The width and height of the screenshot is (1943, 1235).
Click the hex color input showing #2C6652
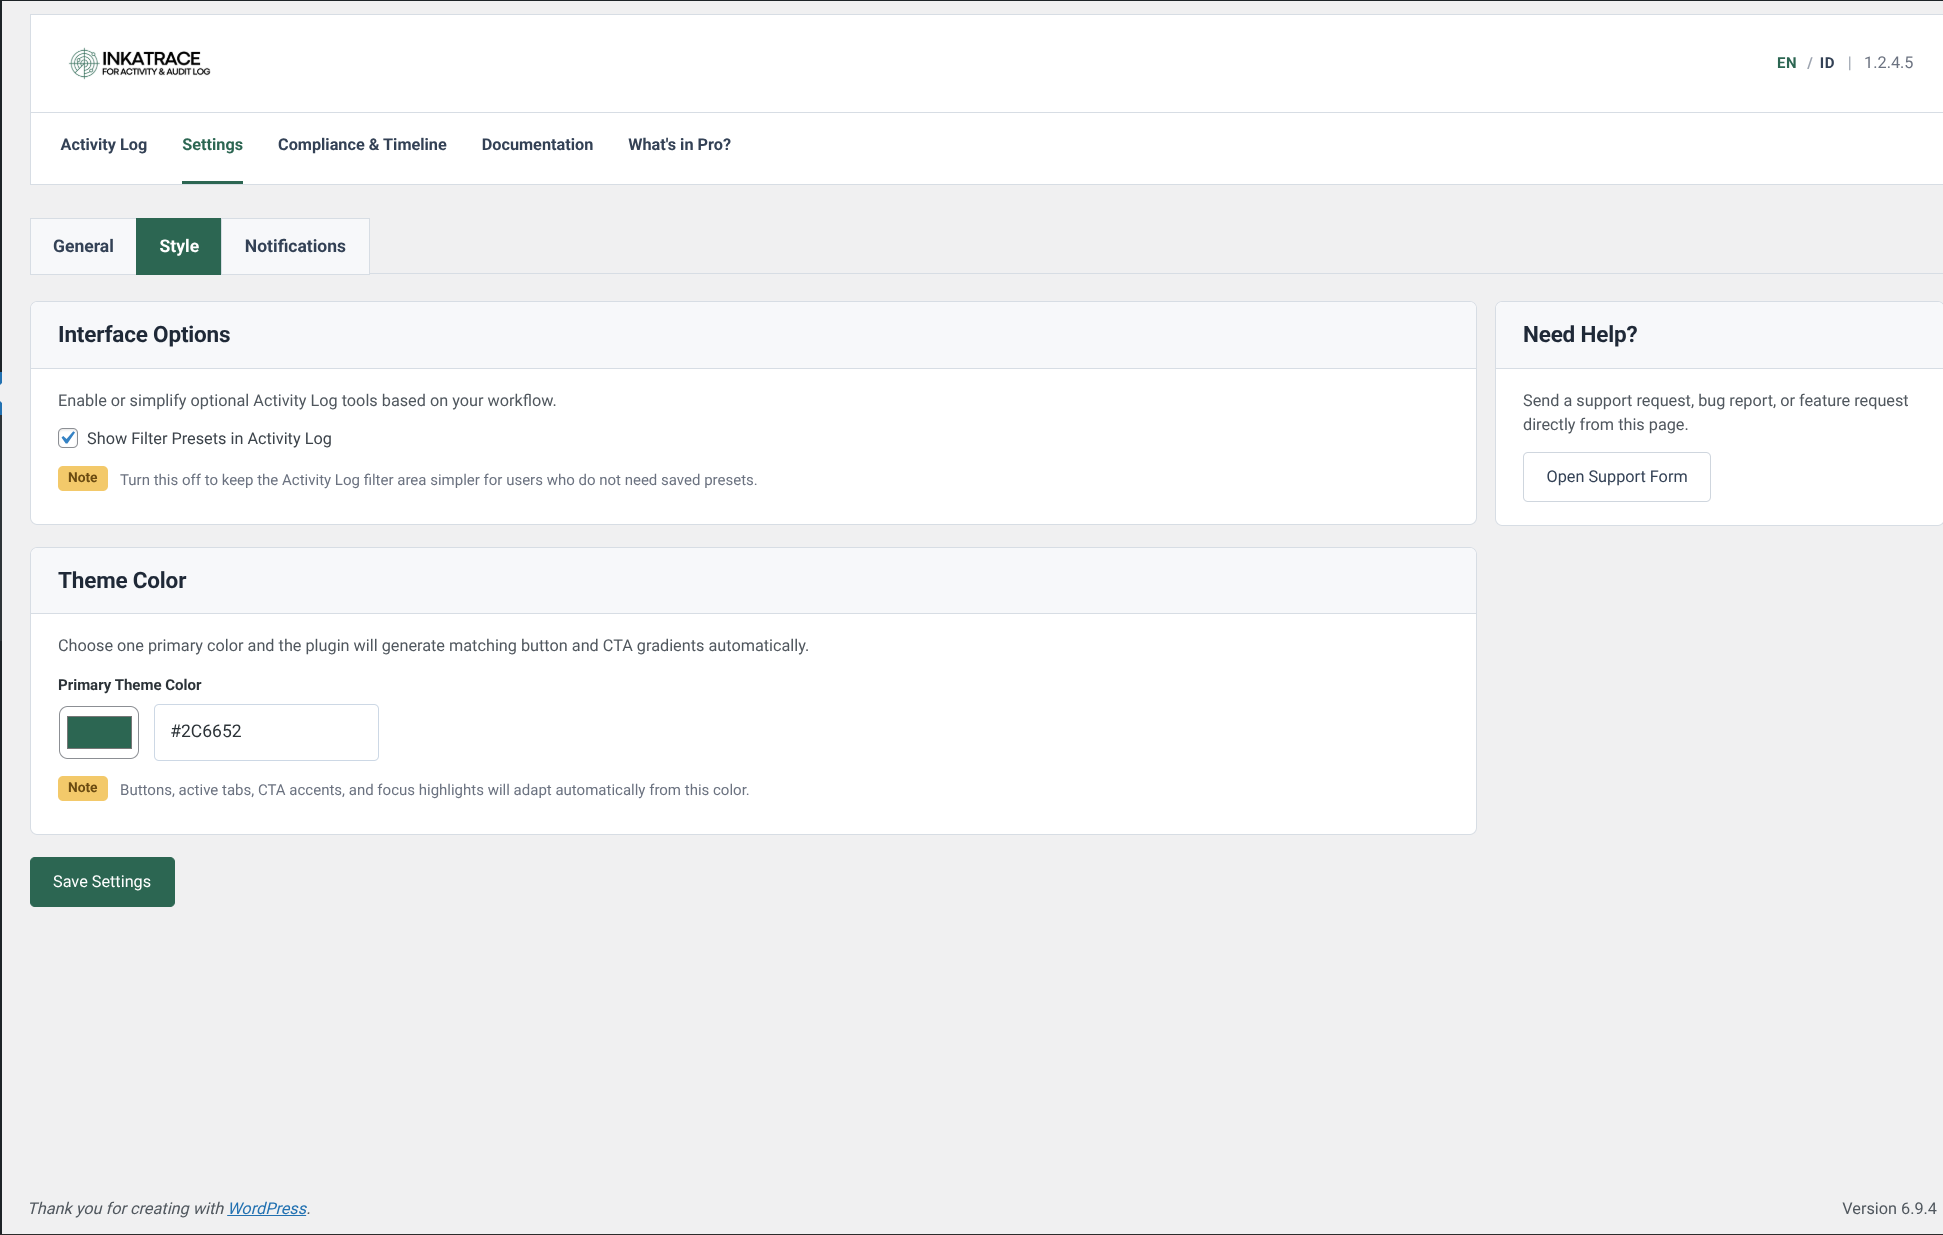point(265,732)
